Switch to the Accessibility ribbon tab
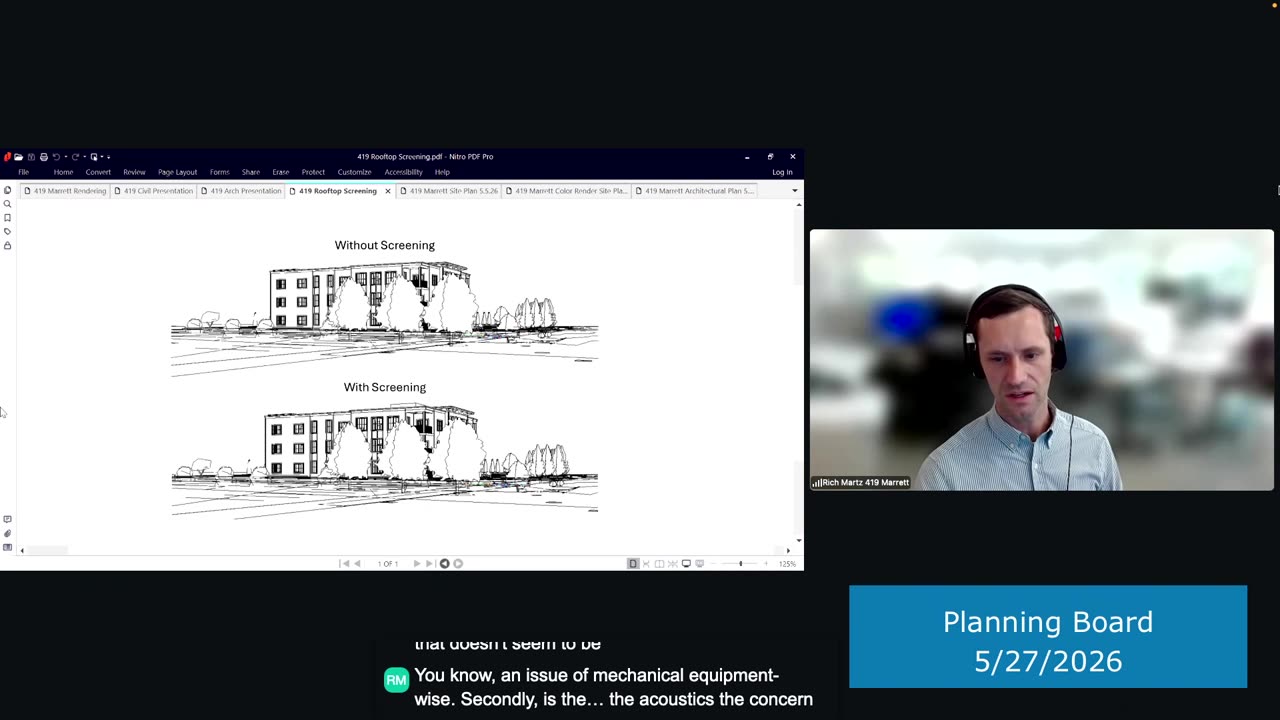 [x=403, y=172]
